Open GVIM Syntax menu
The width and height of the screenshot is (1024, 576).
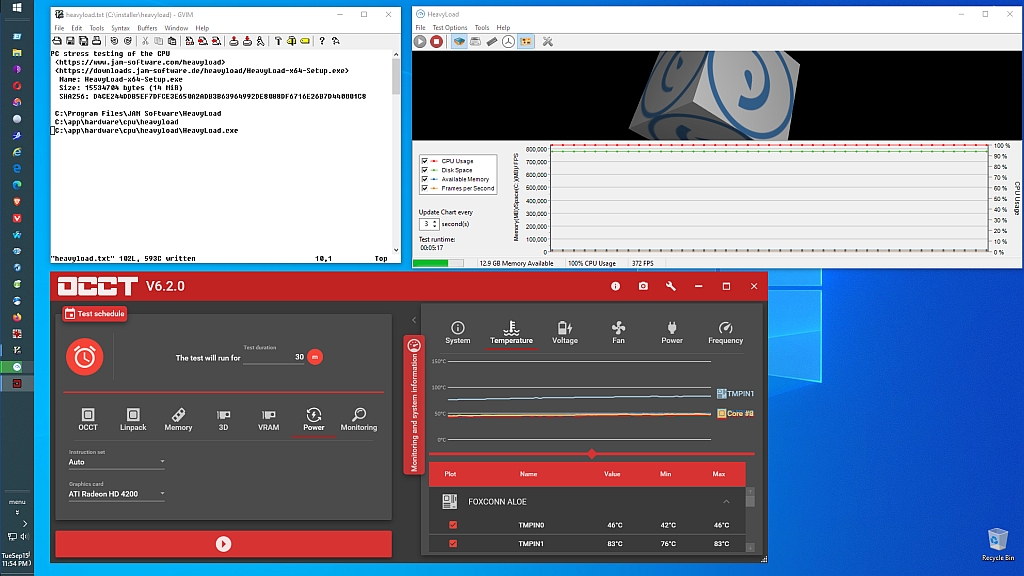coord(120,28)
